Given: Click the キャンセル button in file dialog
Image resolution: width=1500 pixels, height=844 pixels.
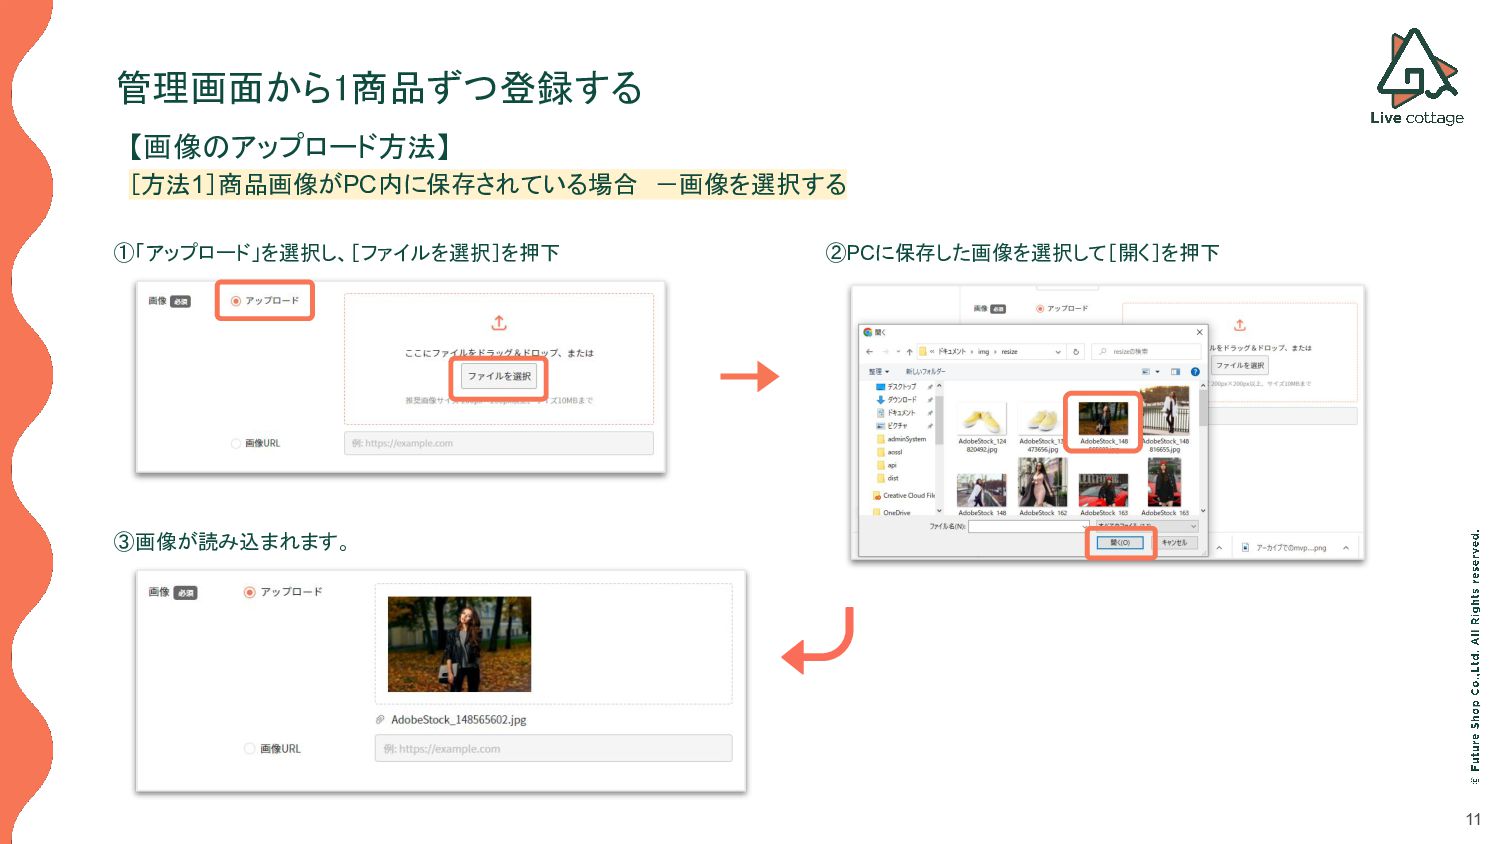Looking at the screenshot, I should coord(1174,542).
